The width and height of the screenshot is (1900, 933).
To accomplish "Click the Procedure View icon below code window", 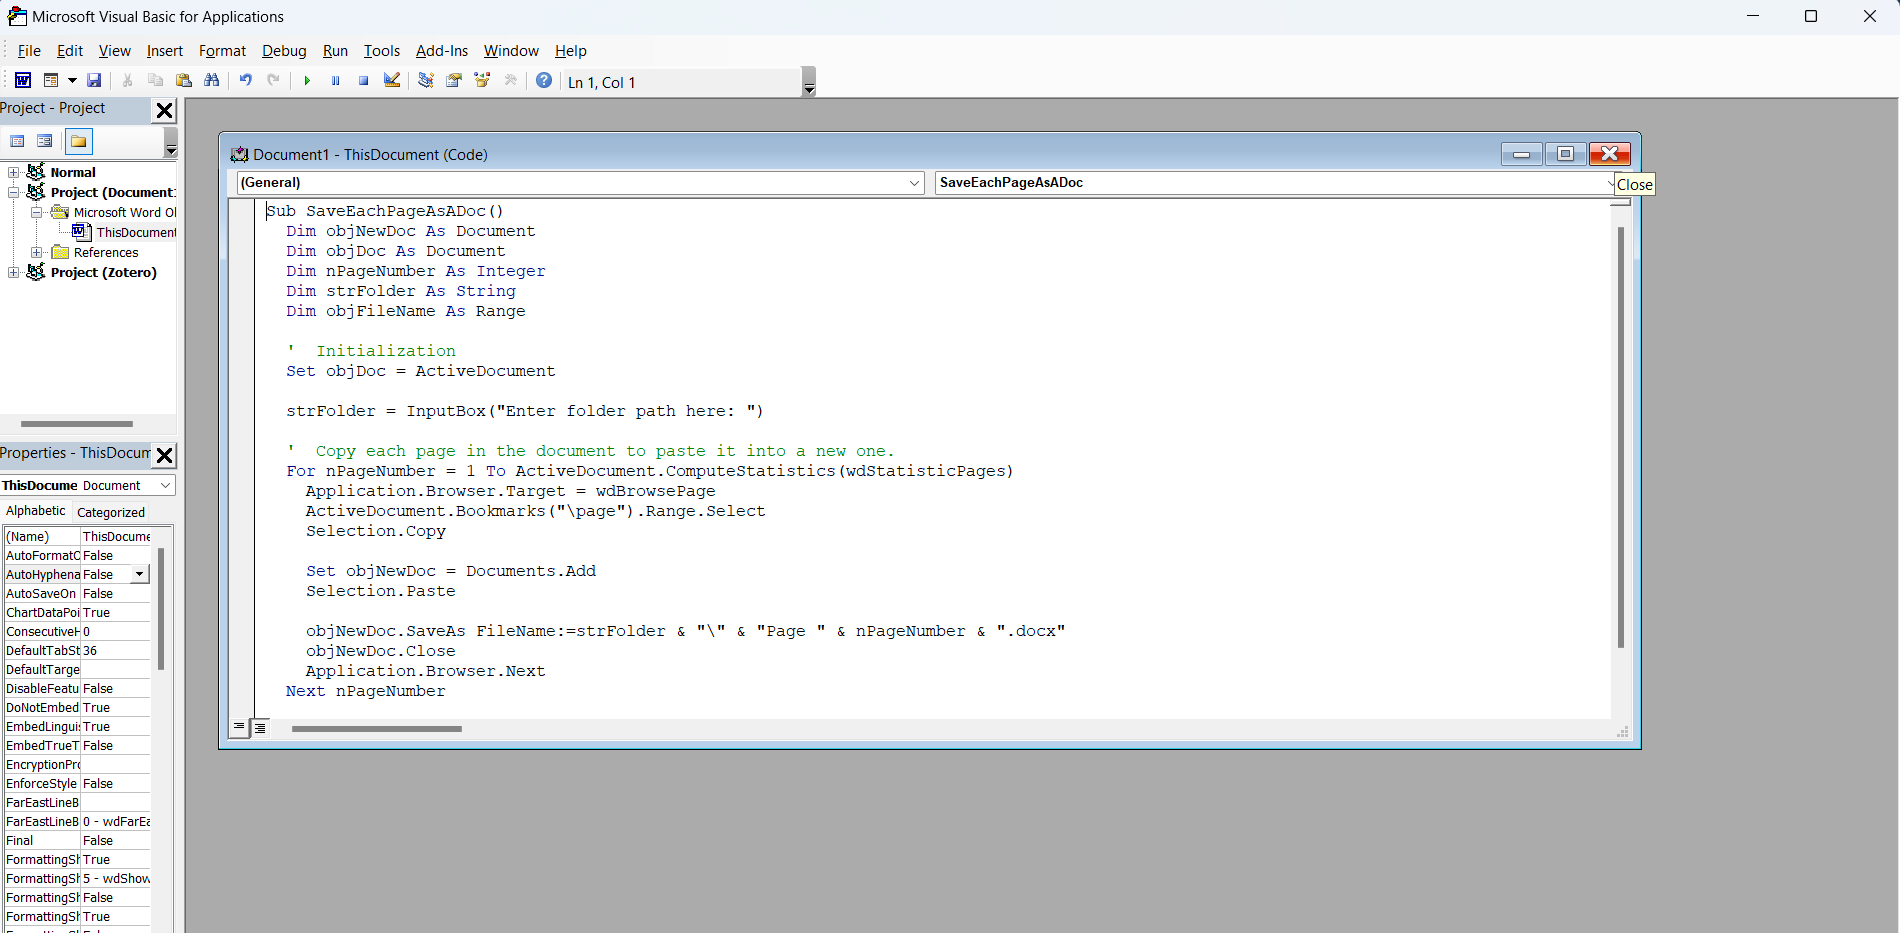I will click(239, 727).
